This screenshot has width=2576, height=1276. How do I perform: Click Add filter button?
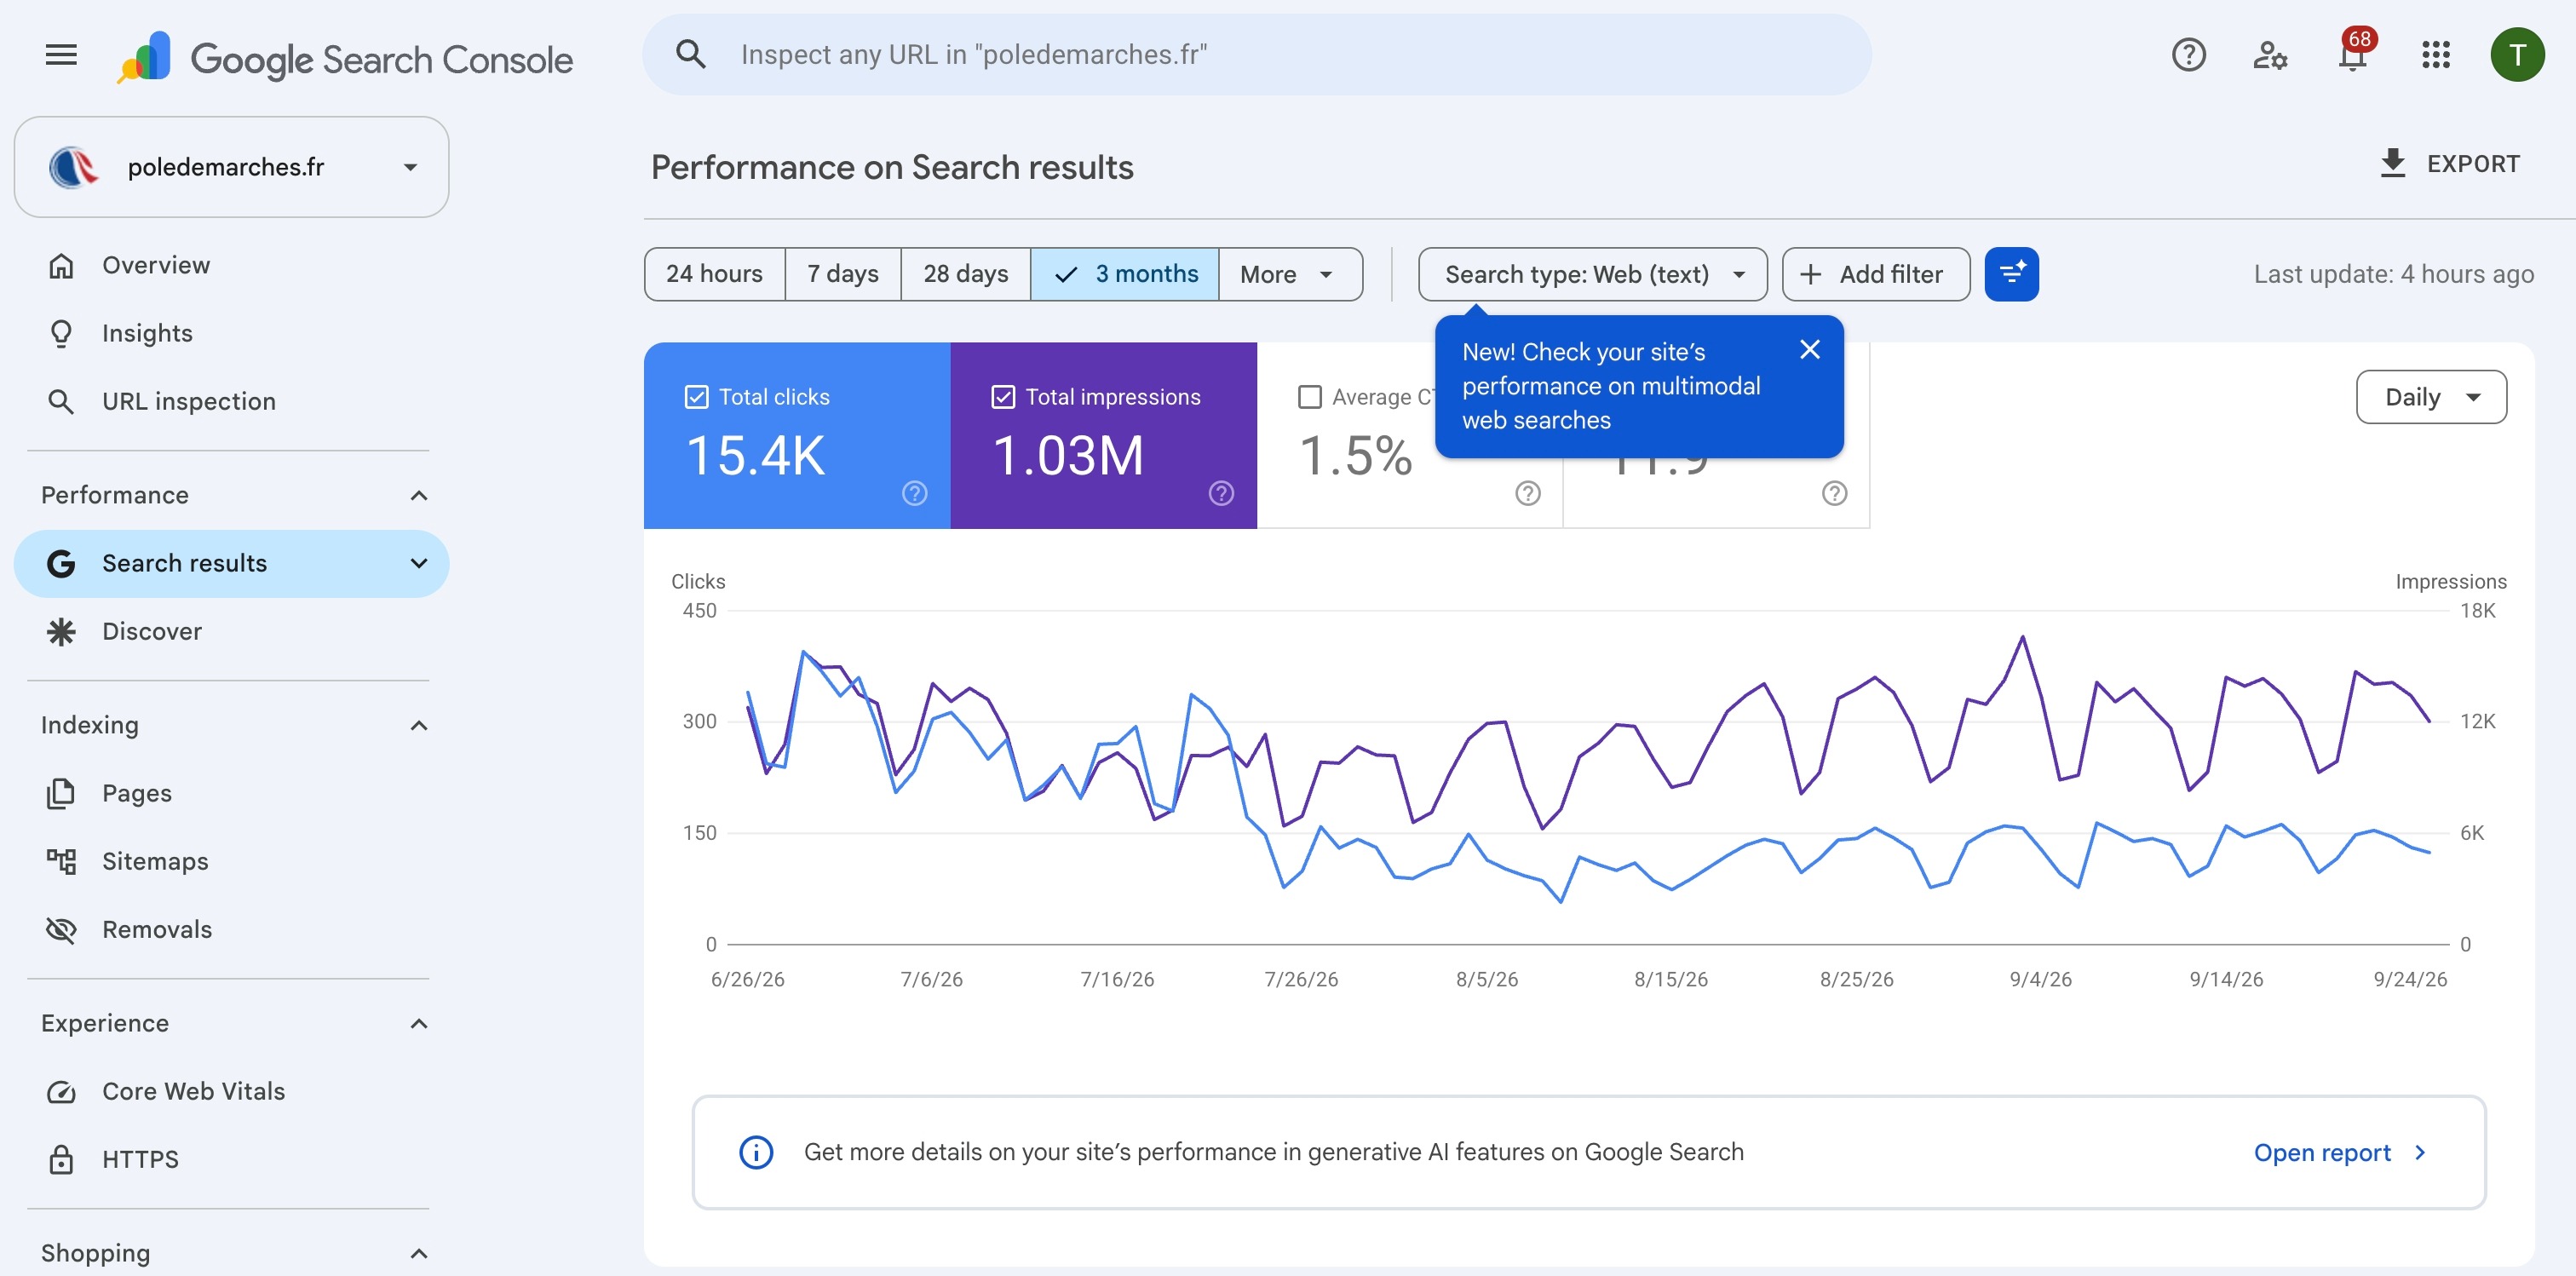click(1876, 274)
